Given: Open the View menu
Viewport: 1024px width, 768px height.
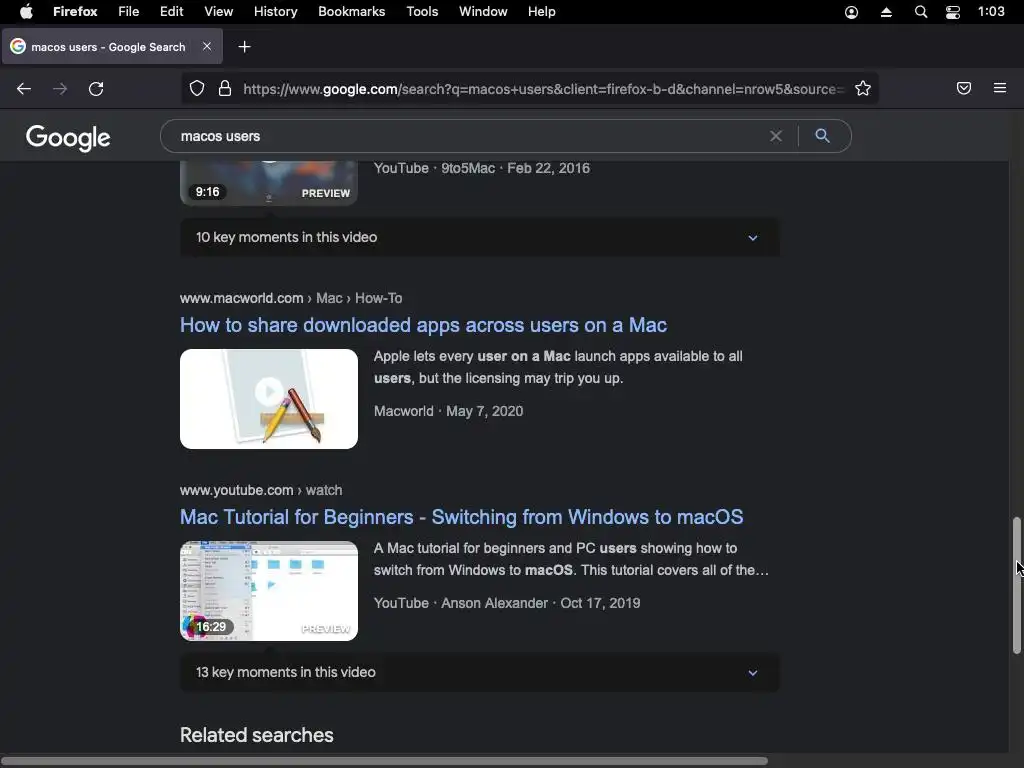Looking at the screenshot, I should click(218, 12).
